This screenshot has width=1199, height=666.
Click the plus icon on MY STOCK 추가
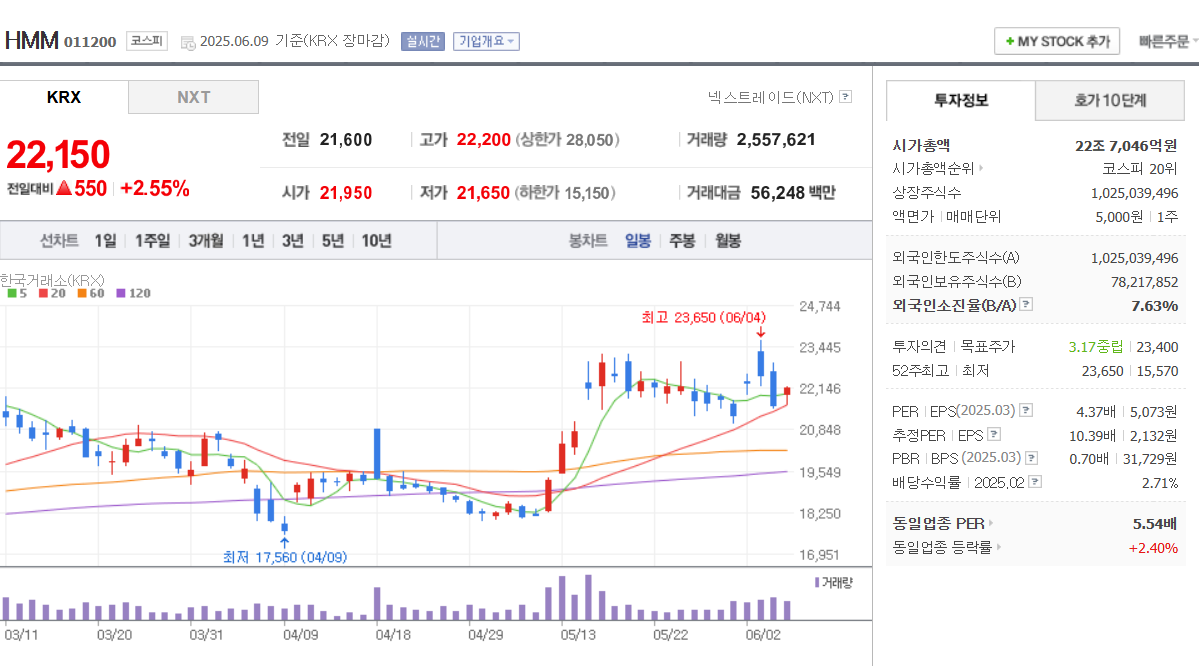click(1010, 41)
